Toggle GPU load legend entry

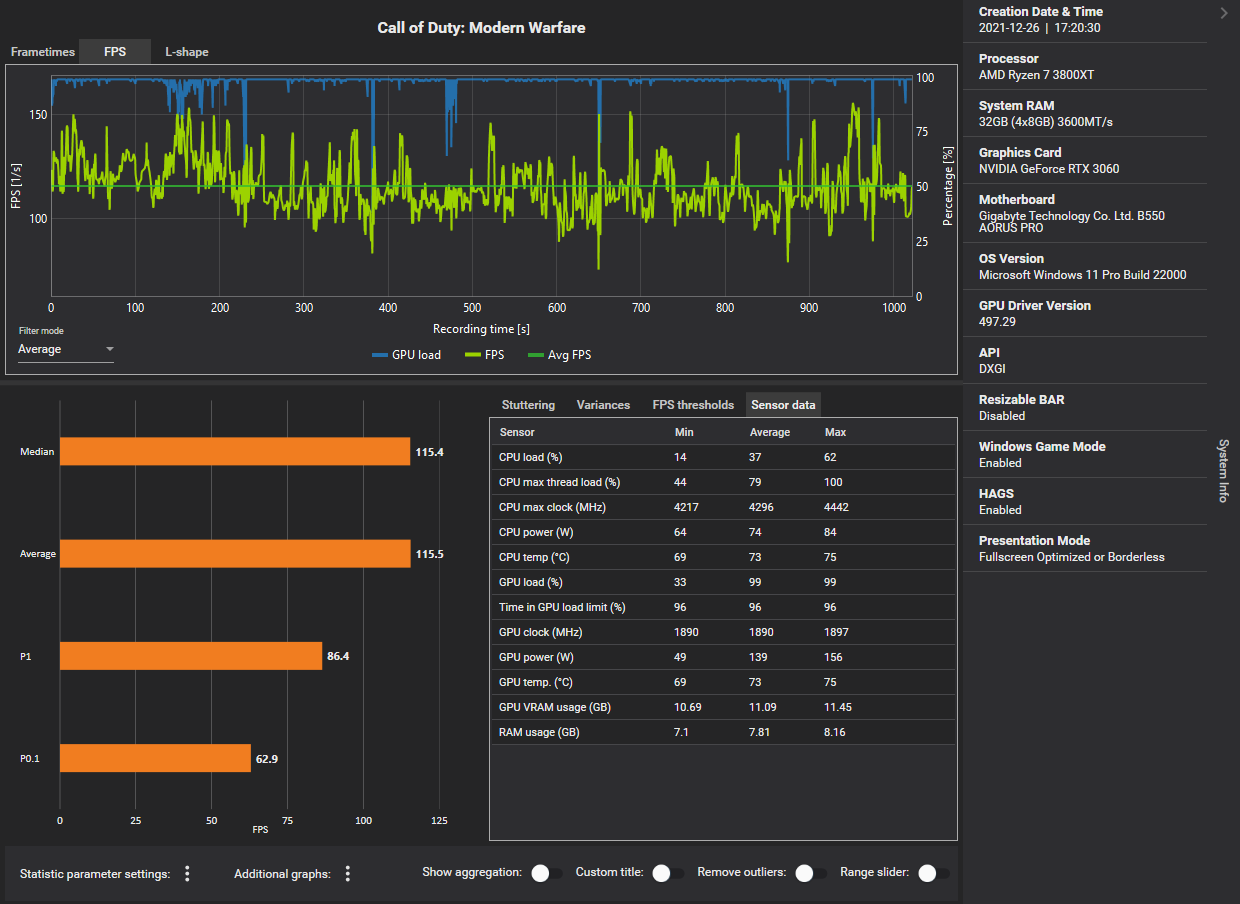406,355
